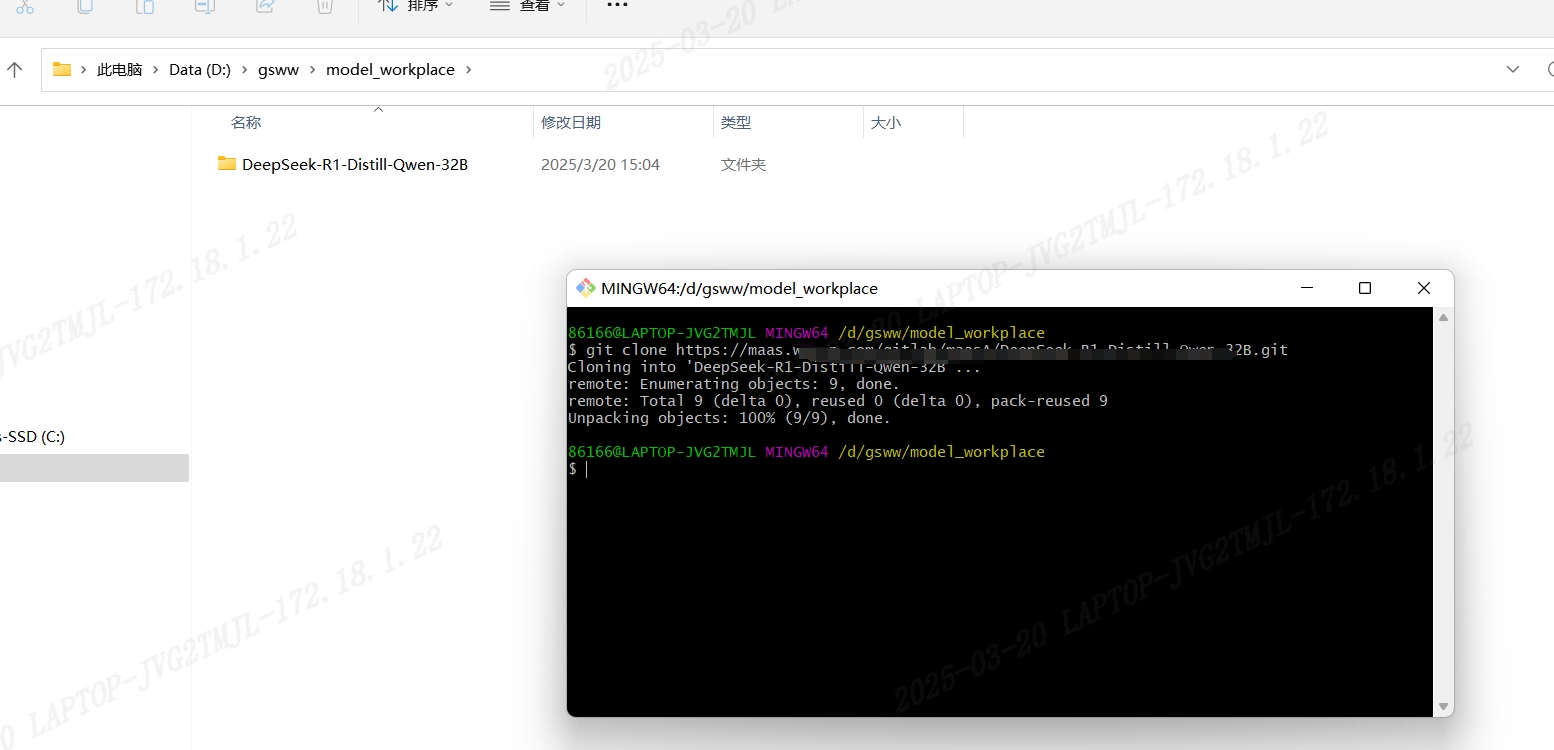1554x750 pixels.
Task: Click the terminal scrollbar up arrow
Action: pos(1443,317)
